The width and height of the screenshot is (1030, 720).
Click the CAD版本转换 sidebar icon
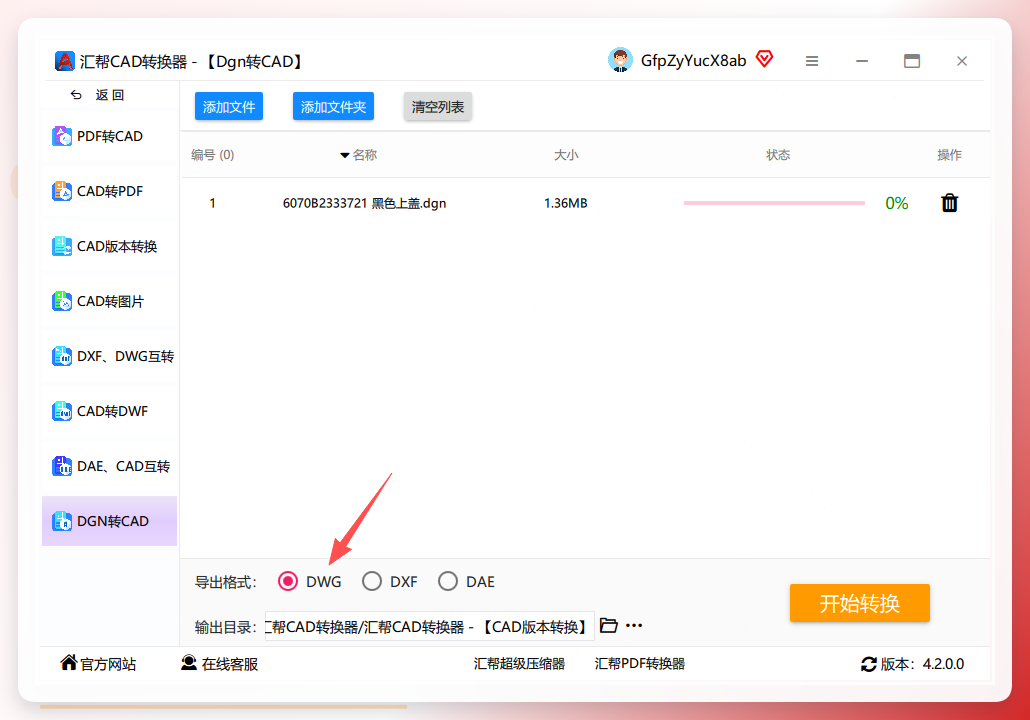click(62, 246)
